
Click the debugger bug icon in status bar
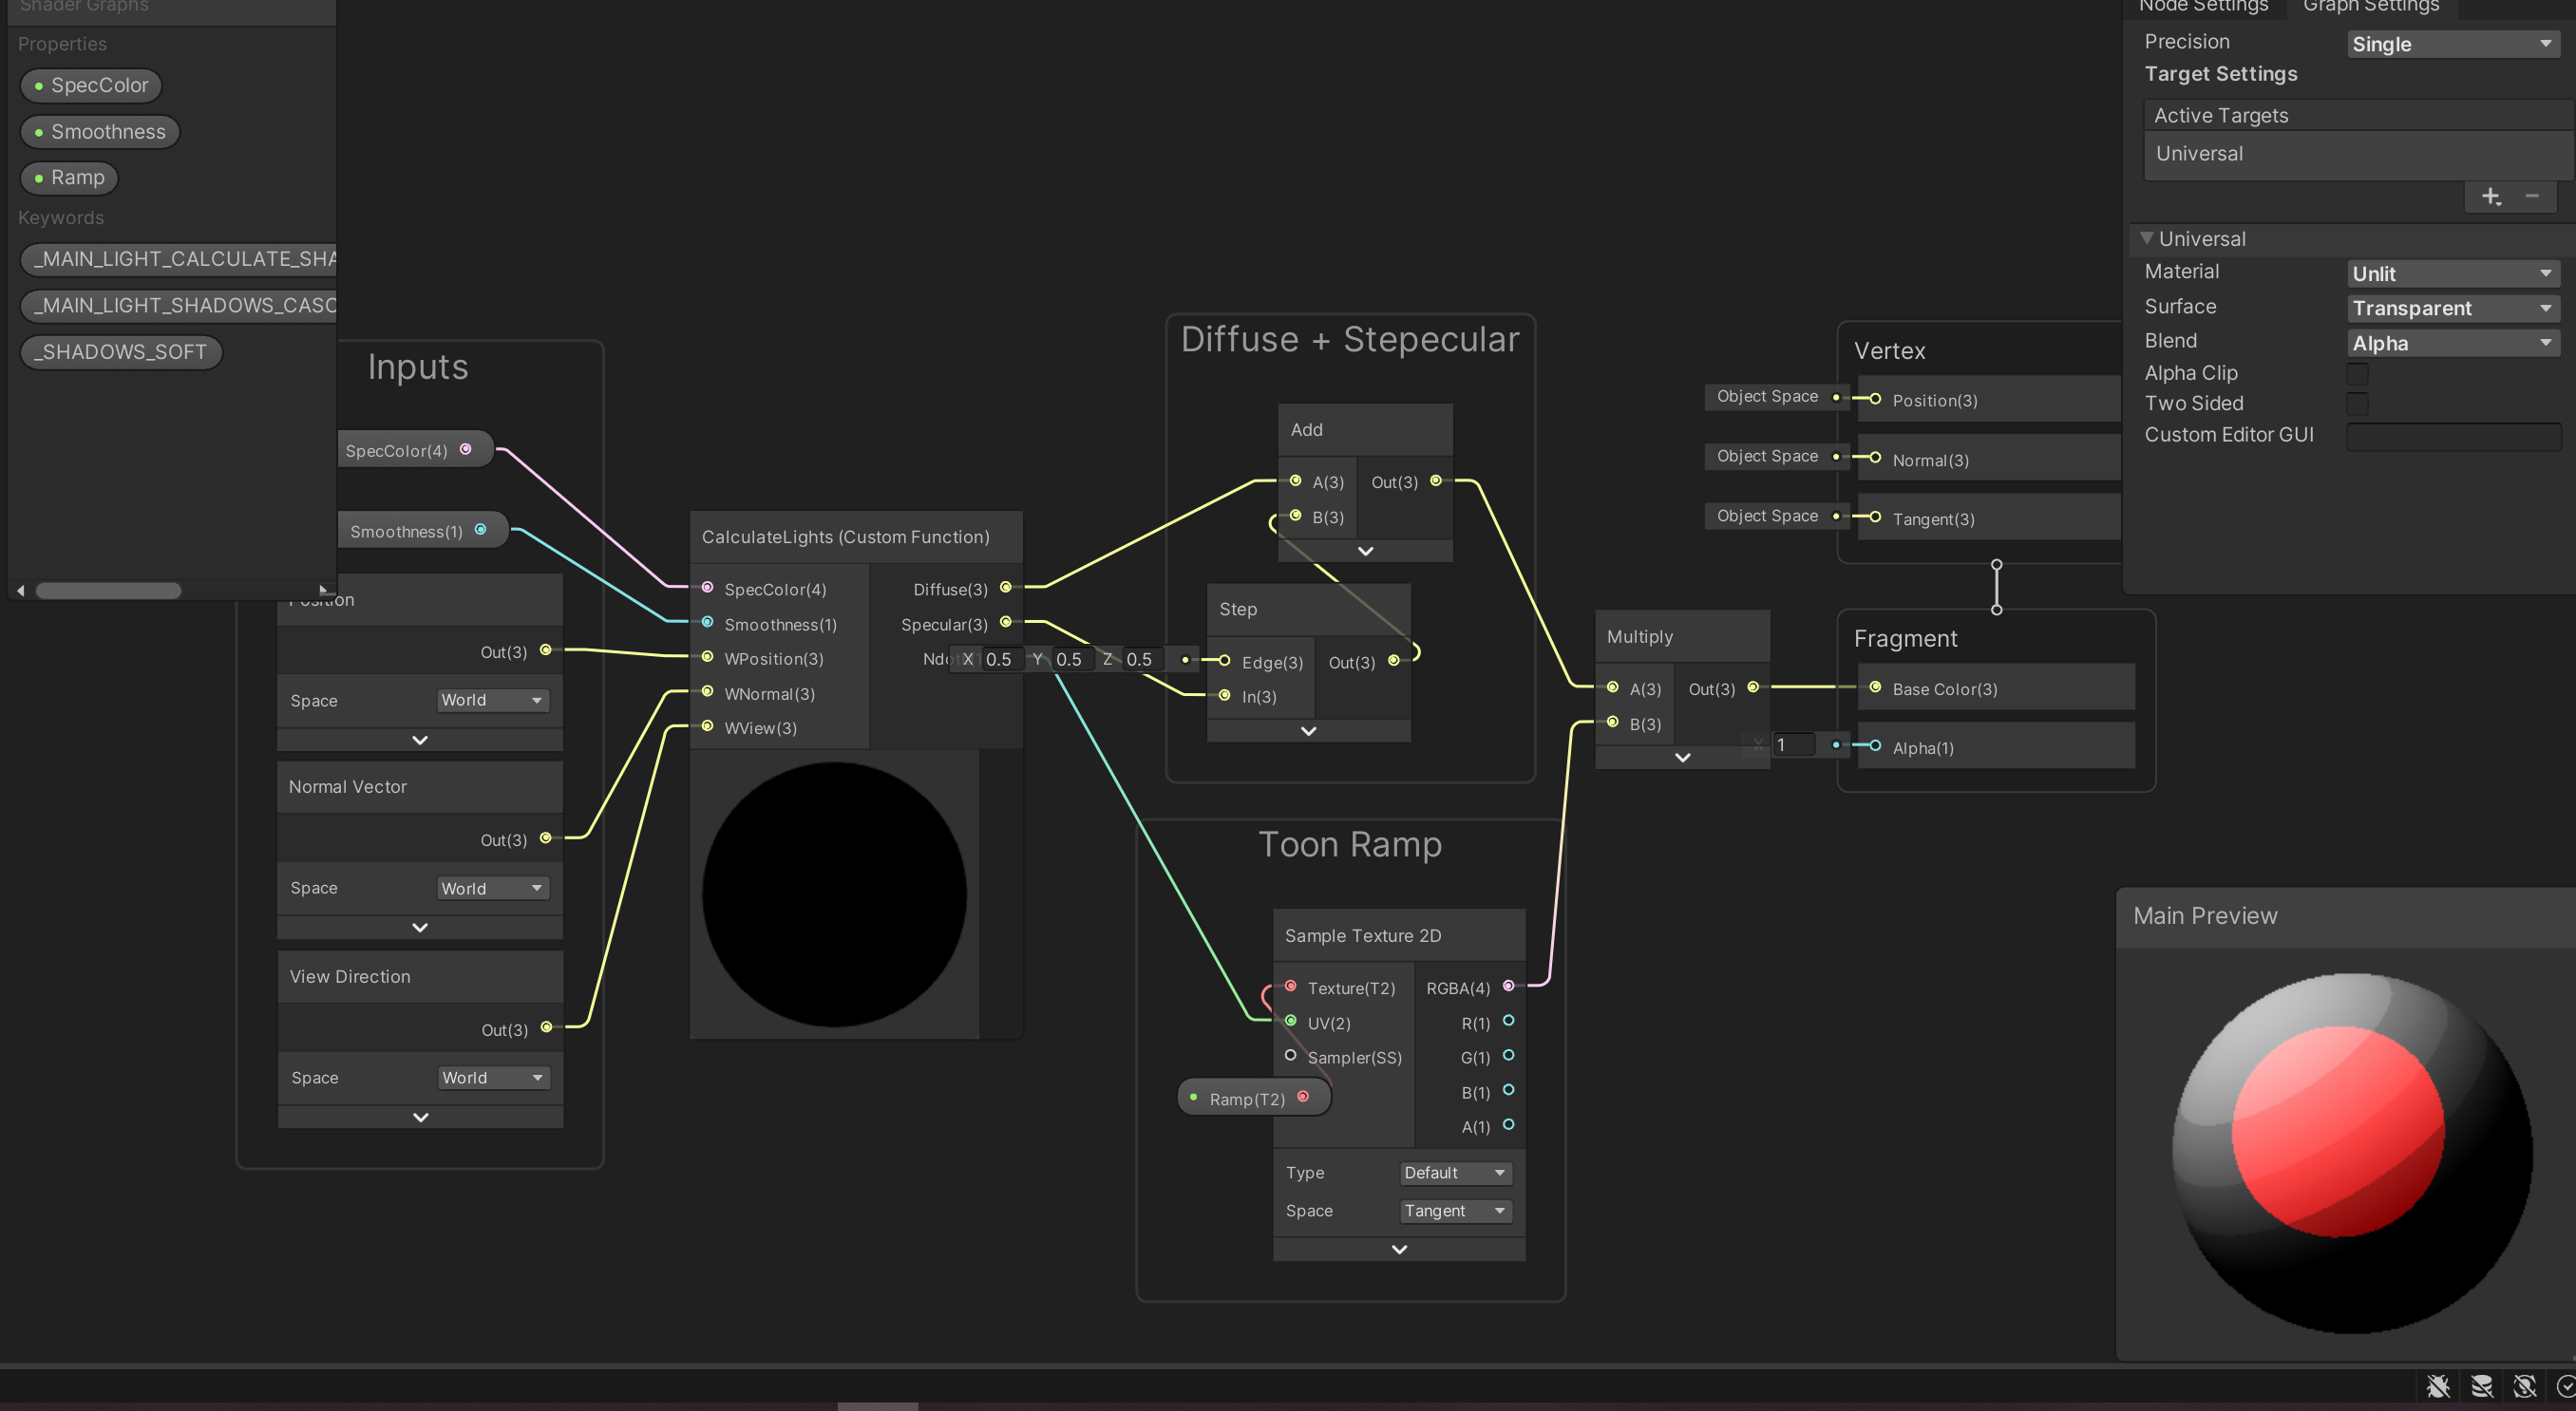2438,1386
